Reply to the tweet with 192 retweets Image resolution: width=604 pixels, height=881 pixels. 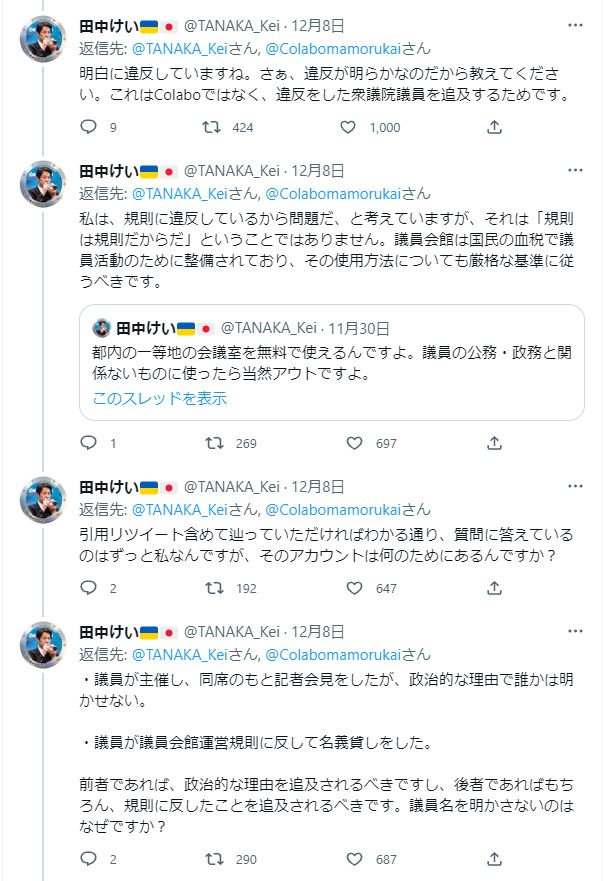(88, 588)
